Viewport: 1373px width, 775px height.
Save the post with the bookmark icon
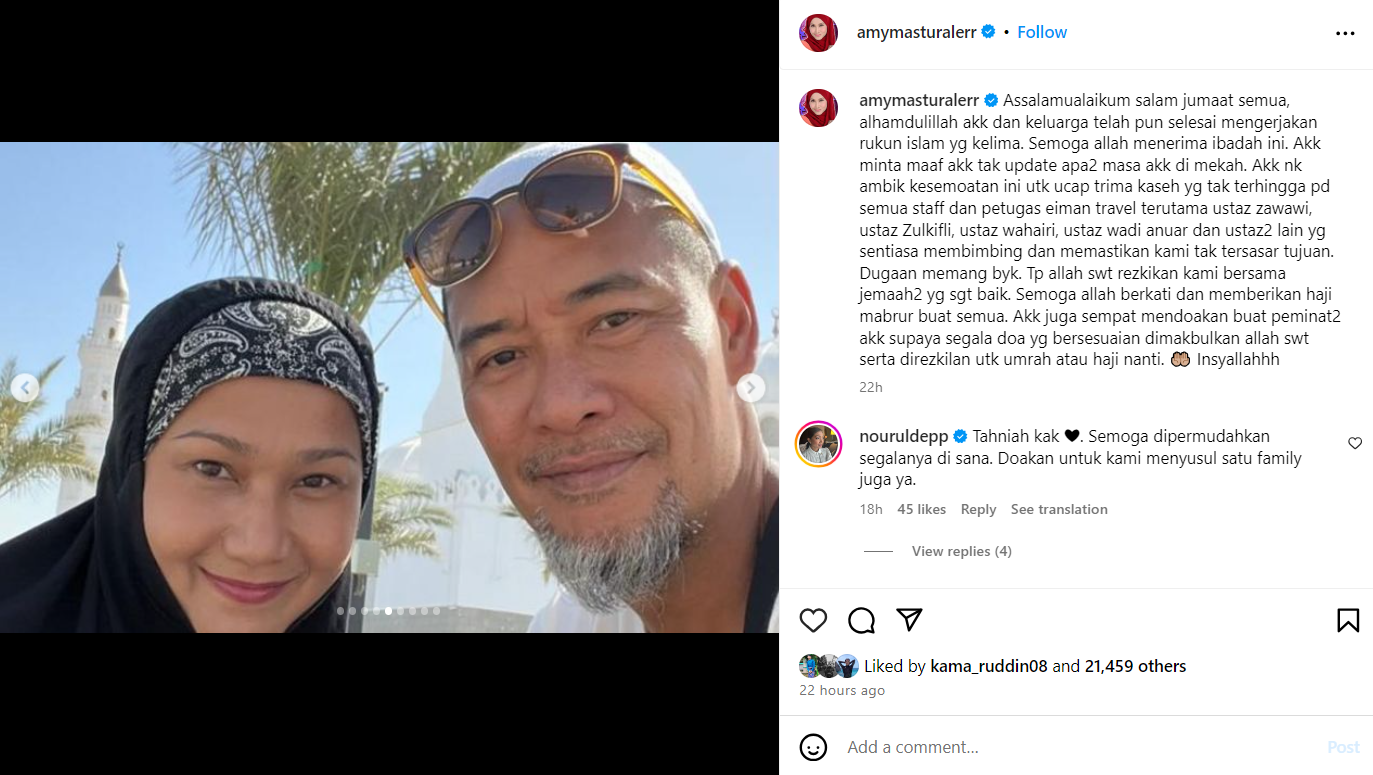[1348, 621]
